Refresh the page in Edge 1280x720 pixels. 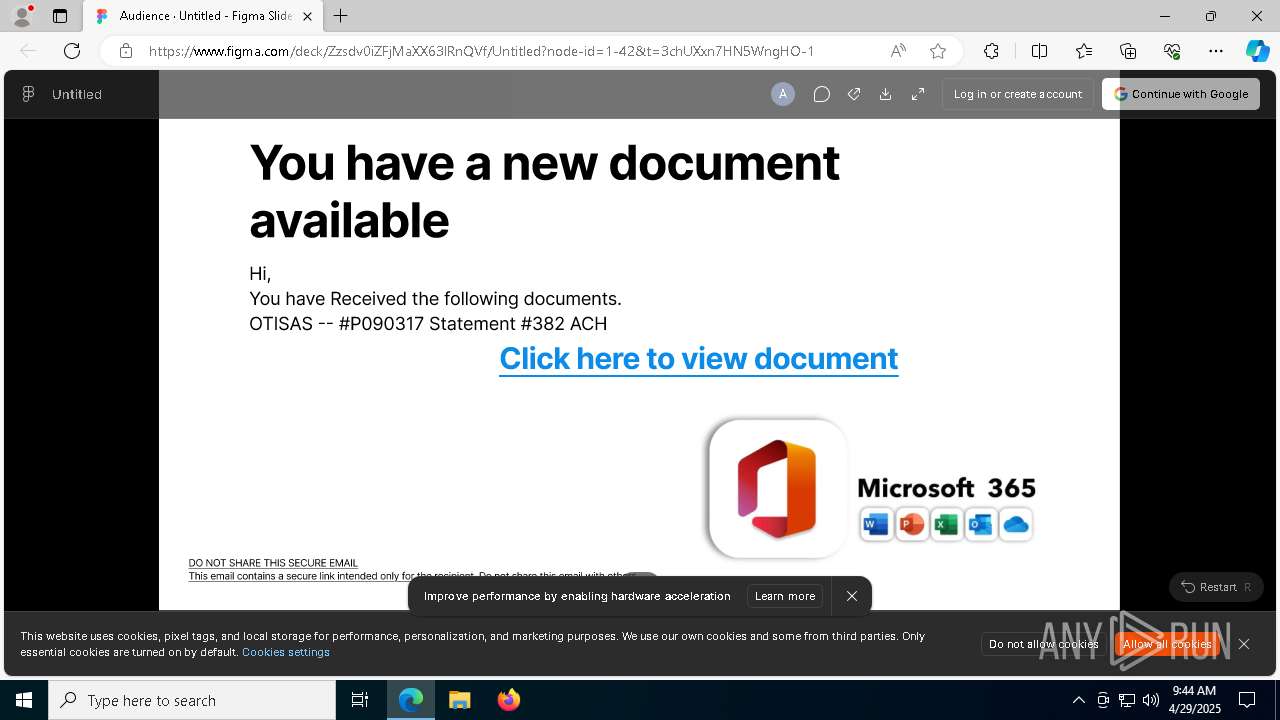(x=72, y=51)
